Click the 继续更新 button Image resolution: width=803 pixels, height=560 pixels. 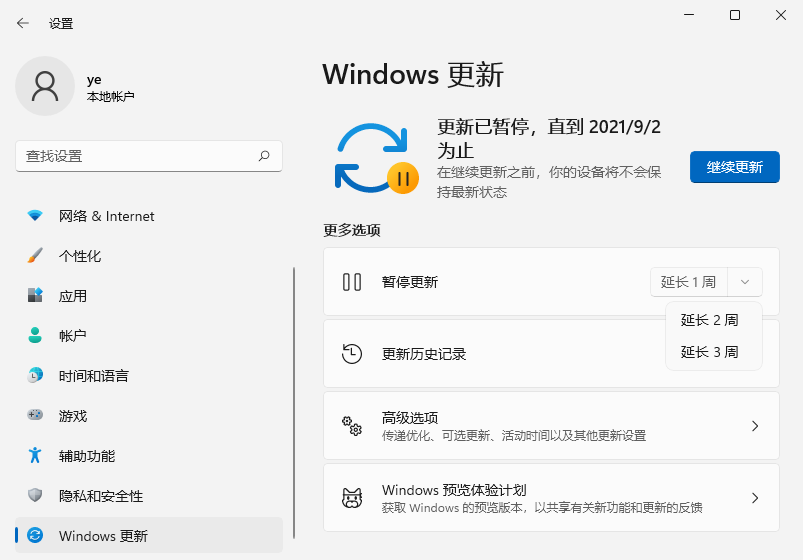[734, 167]
